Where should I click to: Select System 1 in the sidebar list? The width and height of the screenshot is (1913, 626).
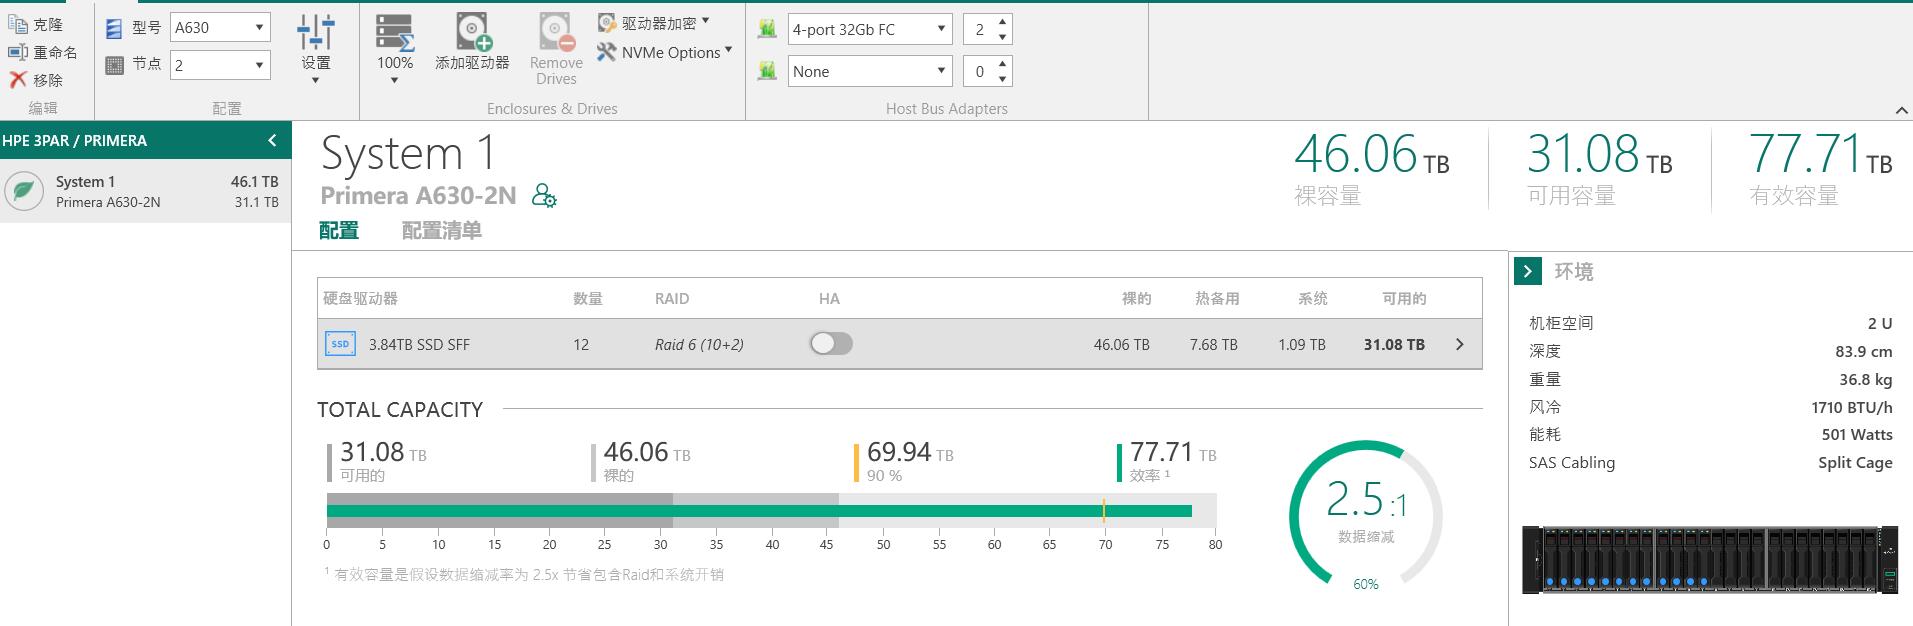click(145, 191)
